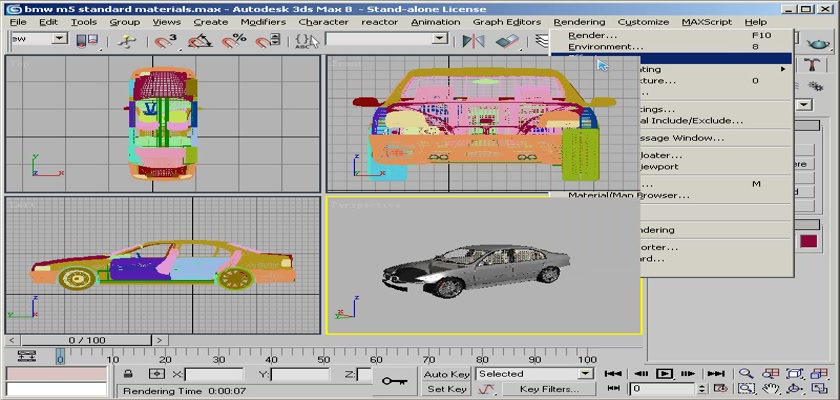Click the 0 / 100 time slider
840x400 pixels.
(87, 340)
